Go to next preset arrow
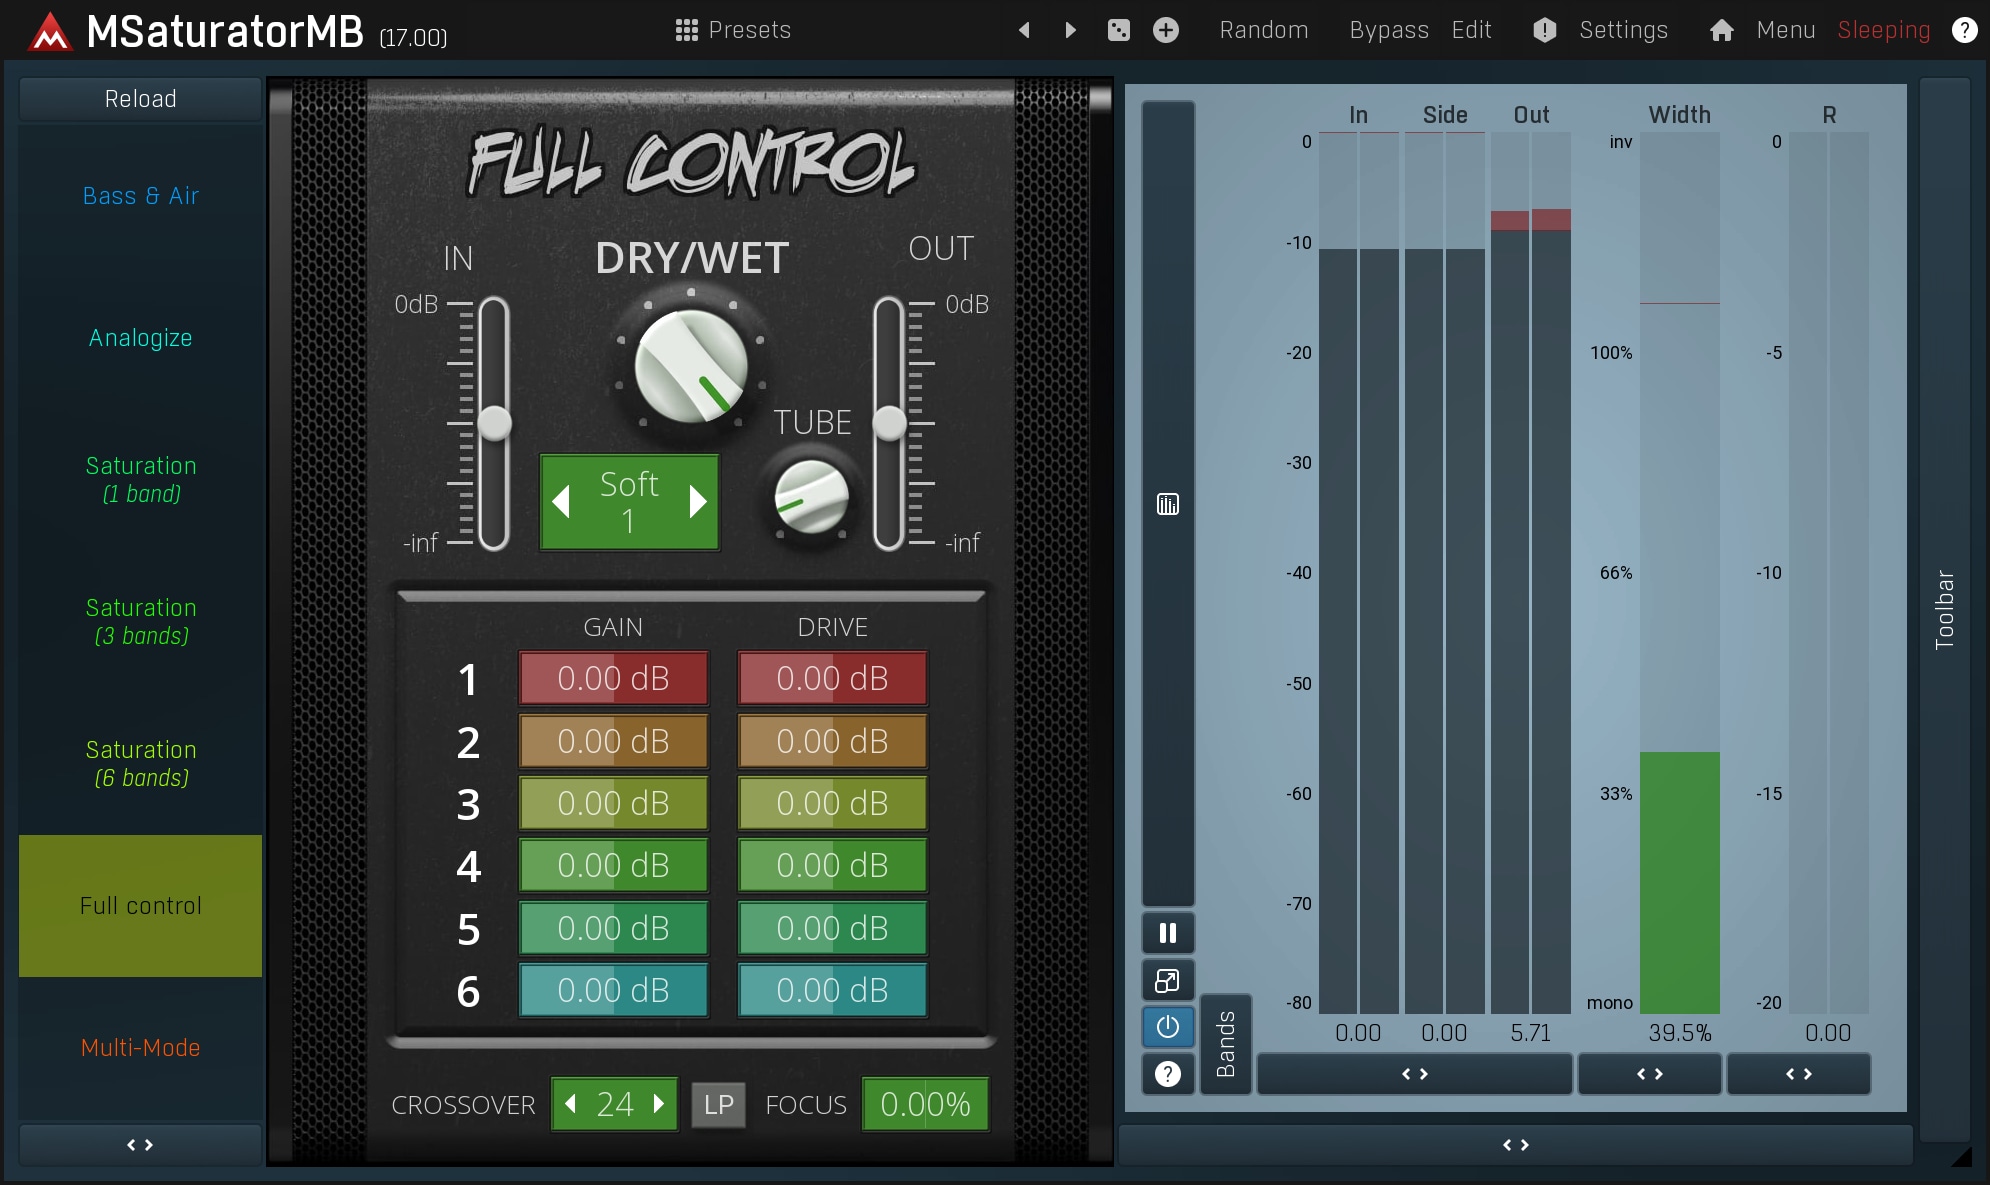 1070,30
